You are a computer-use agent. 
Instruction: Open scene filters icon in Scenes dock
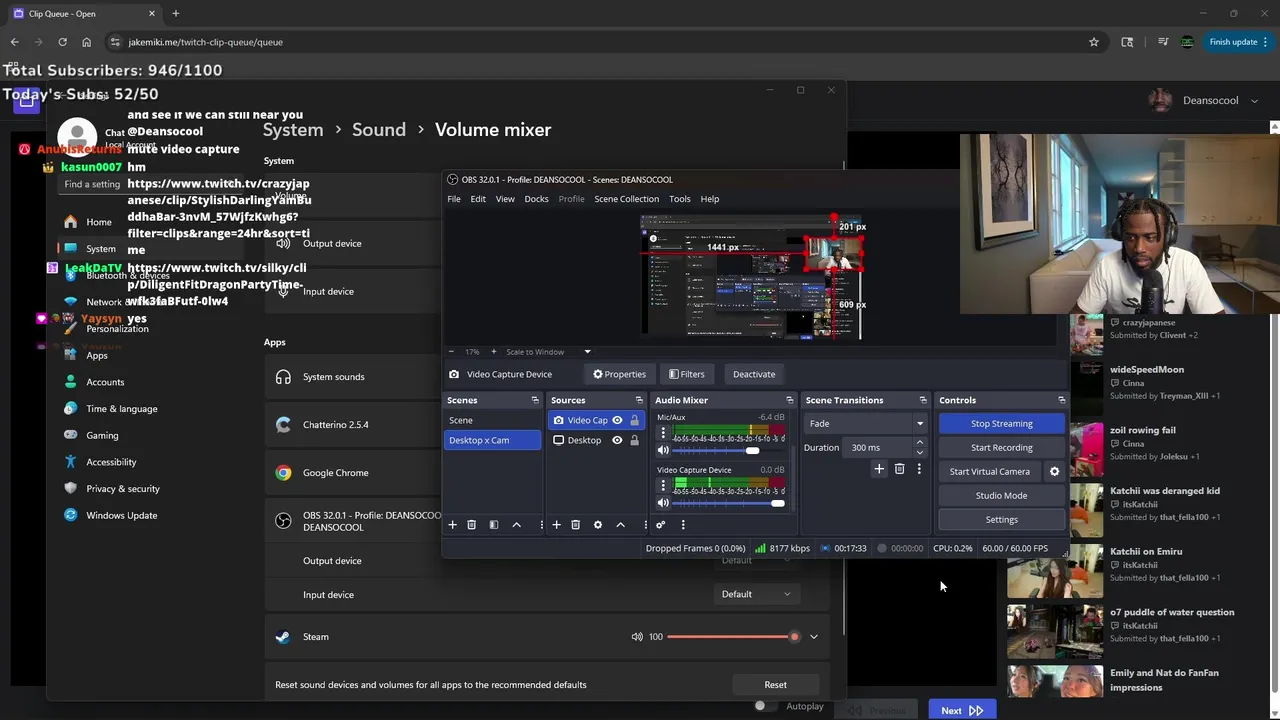tap(494, 525)
